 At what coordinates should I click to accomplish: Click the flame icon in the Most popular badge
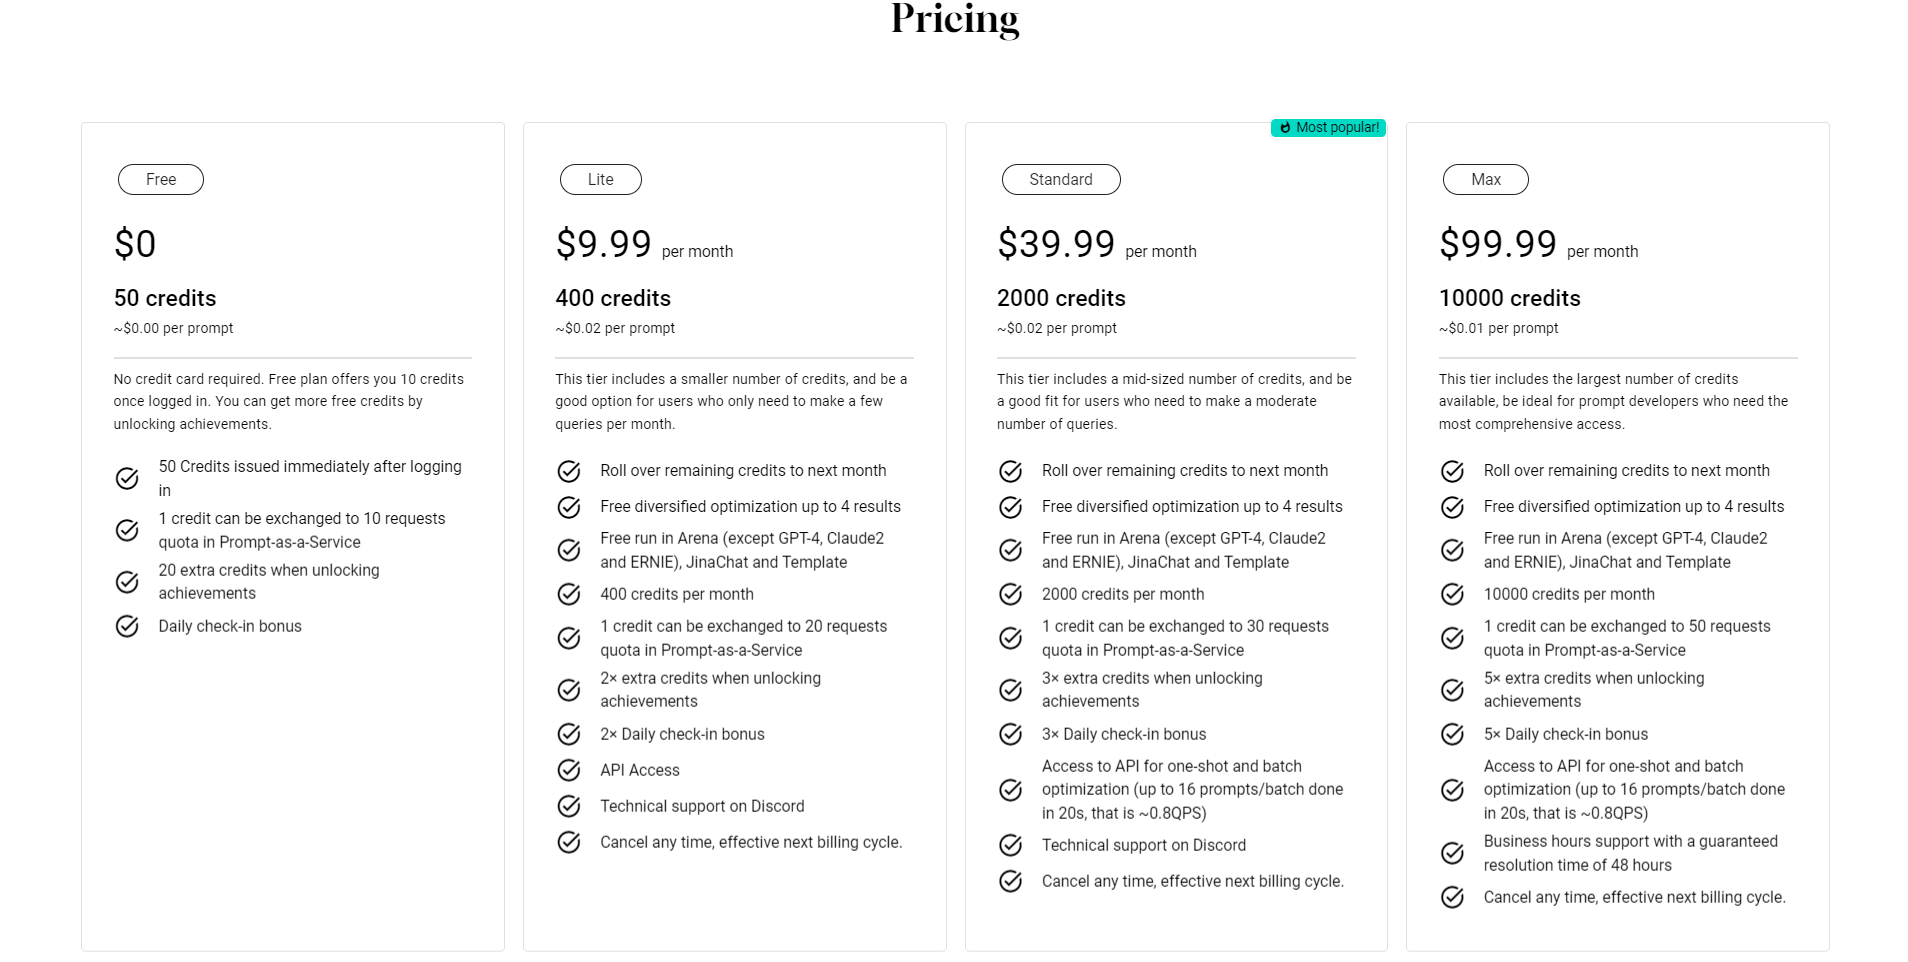pyautogui.click(x=1285, y=128)
